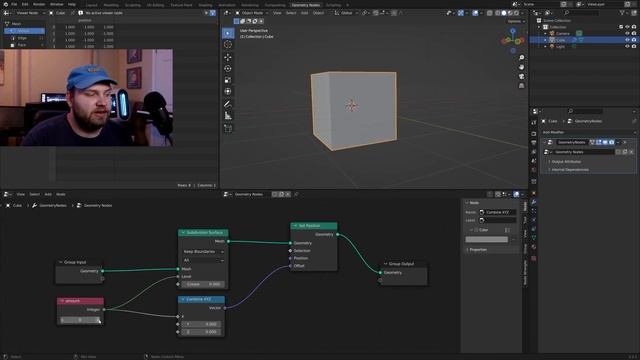The height and width of the screenshot is (360, 640).
Task: Switch perspective/orthographic grid icon in viewport
Action: (521, 86)
